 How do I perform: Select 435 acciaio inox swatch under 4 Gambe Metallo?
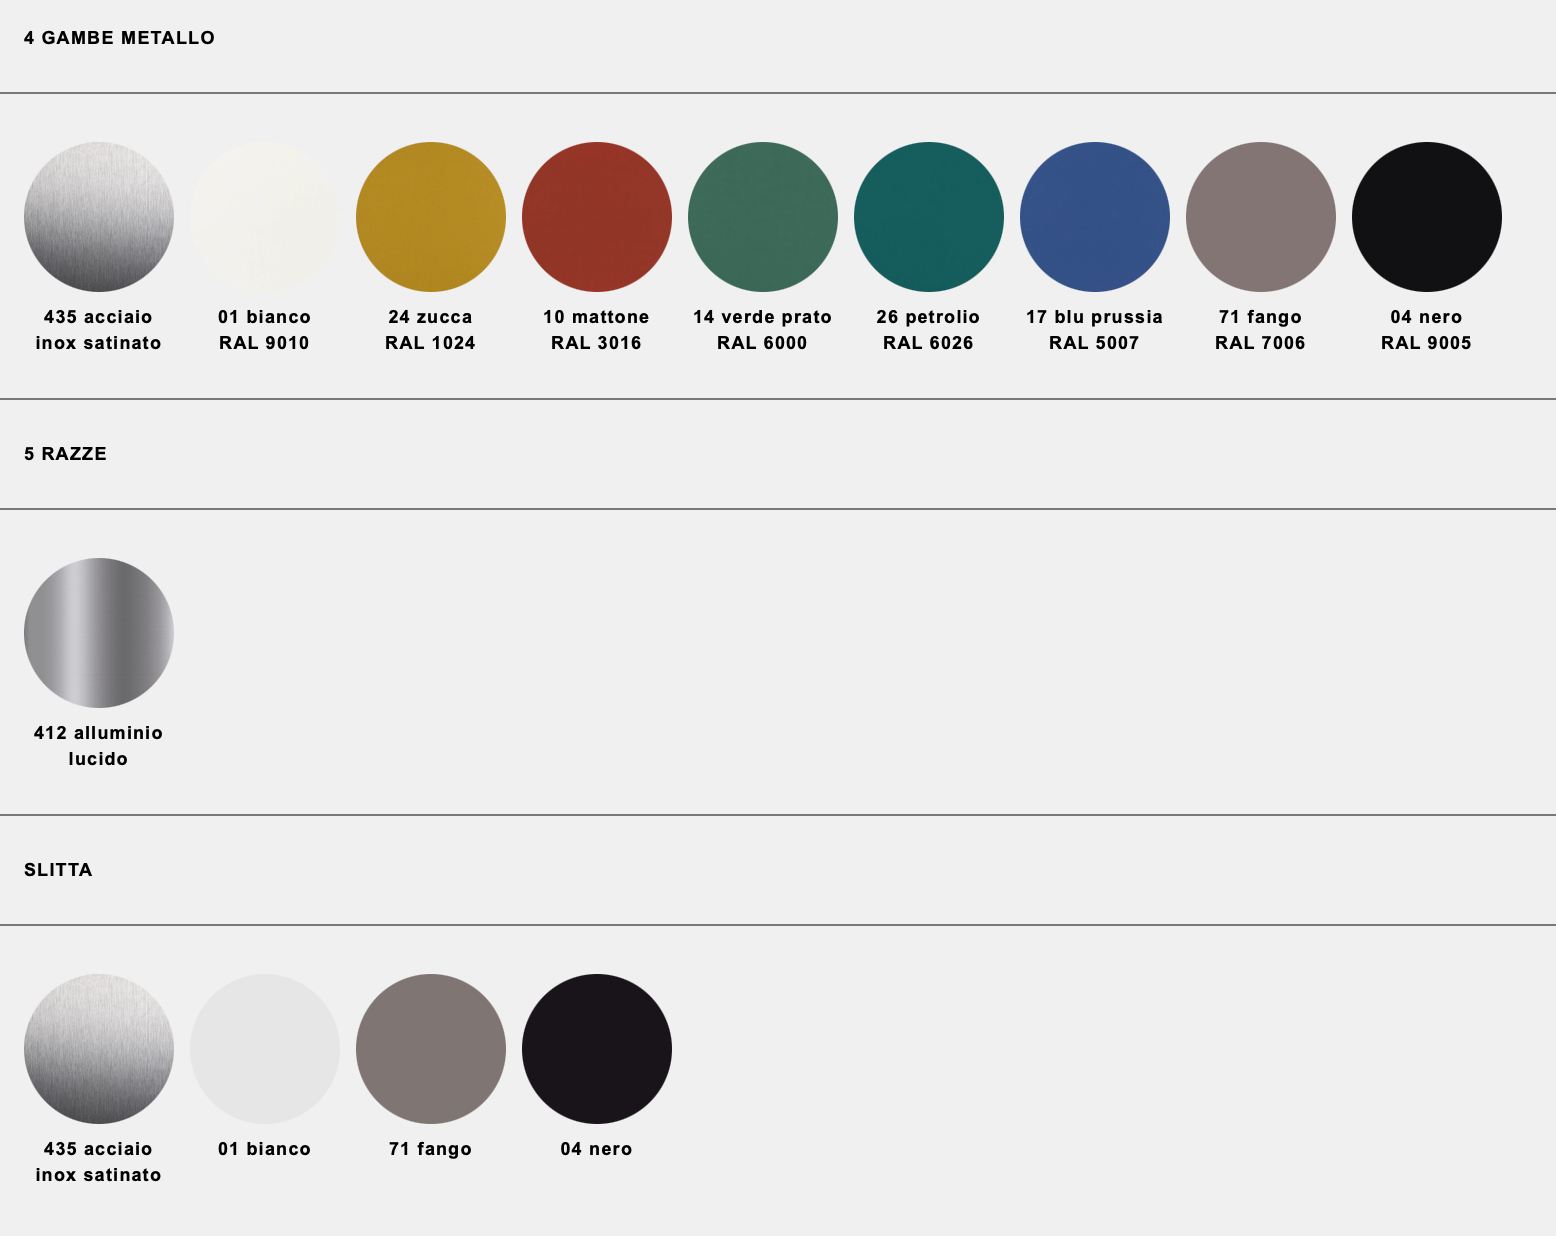pos(99,217)
